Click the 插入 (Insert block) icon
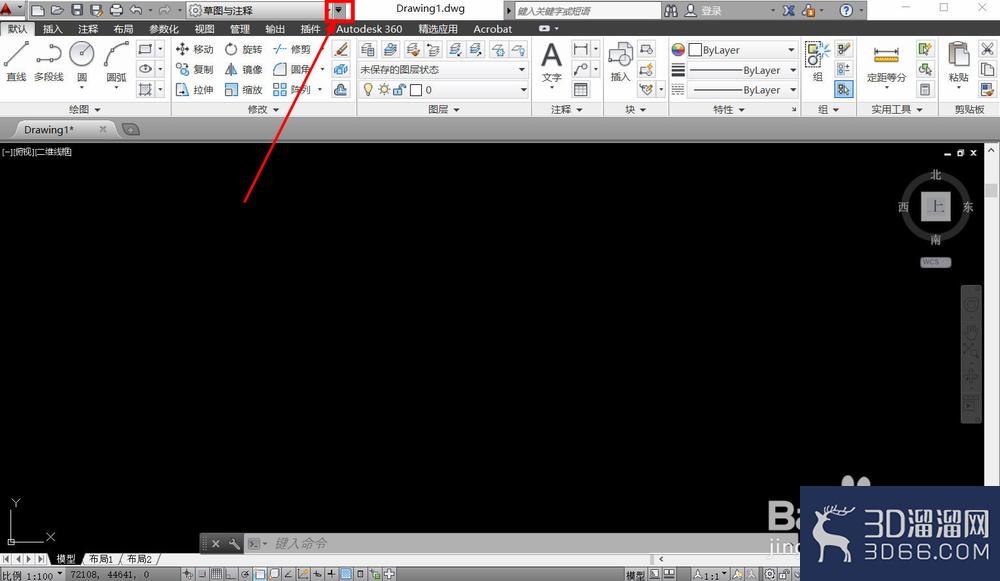This screenshot has width=1000, height=581. (620, 62)
